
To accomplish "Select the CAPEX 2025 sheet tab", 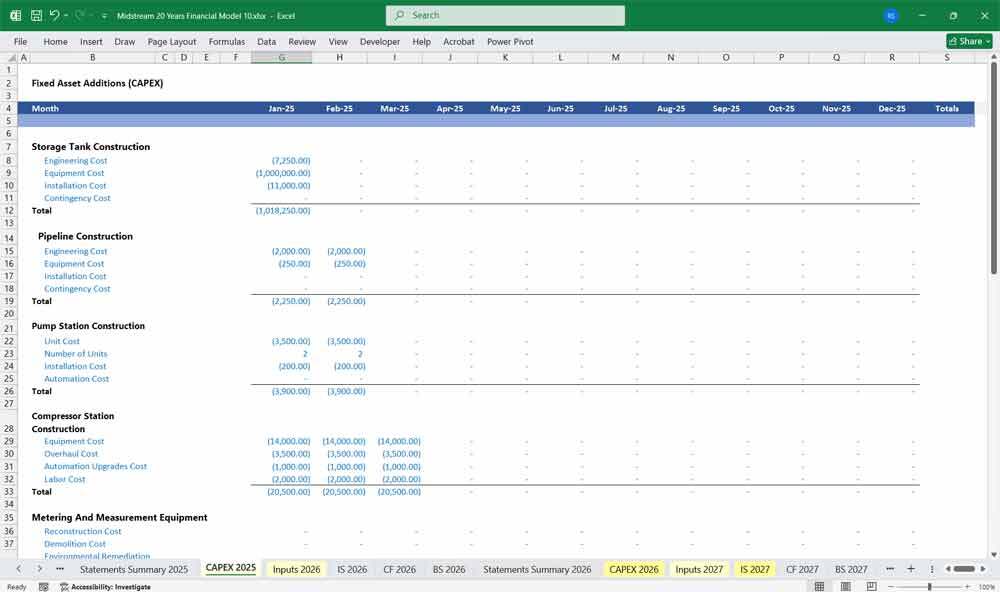I will (230, 568).
